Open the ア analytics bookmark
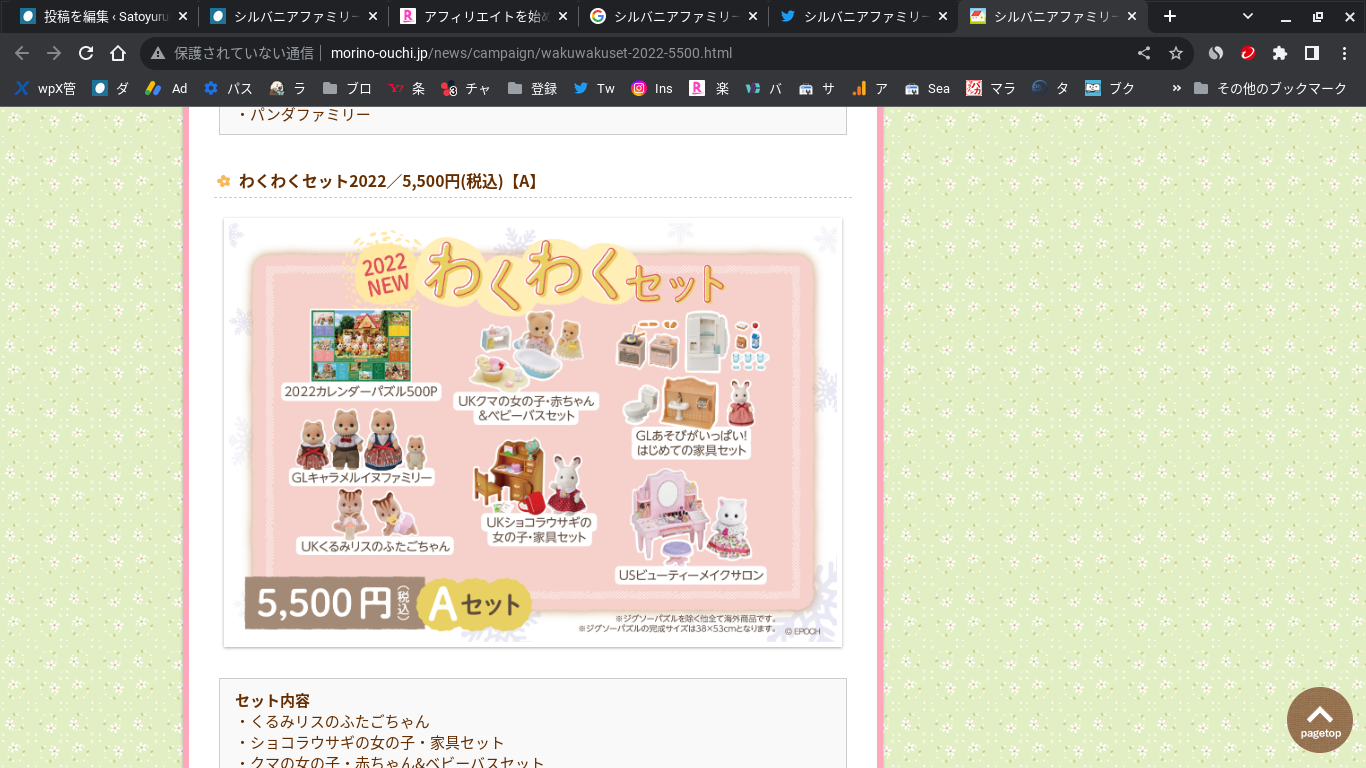 tap(871, 88)
